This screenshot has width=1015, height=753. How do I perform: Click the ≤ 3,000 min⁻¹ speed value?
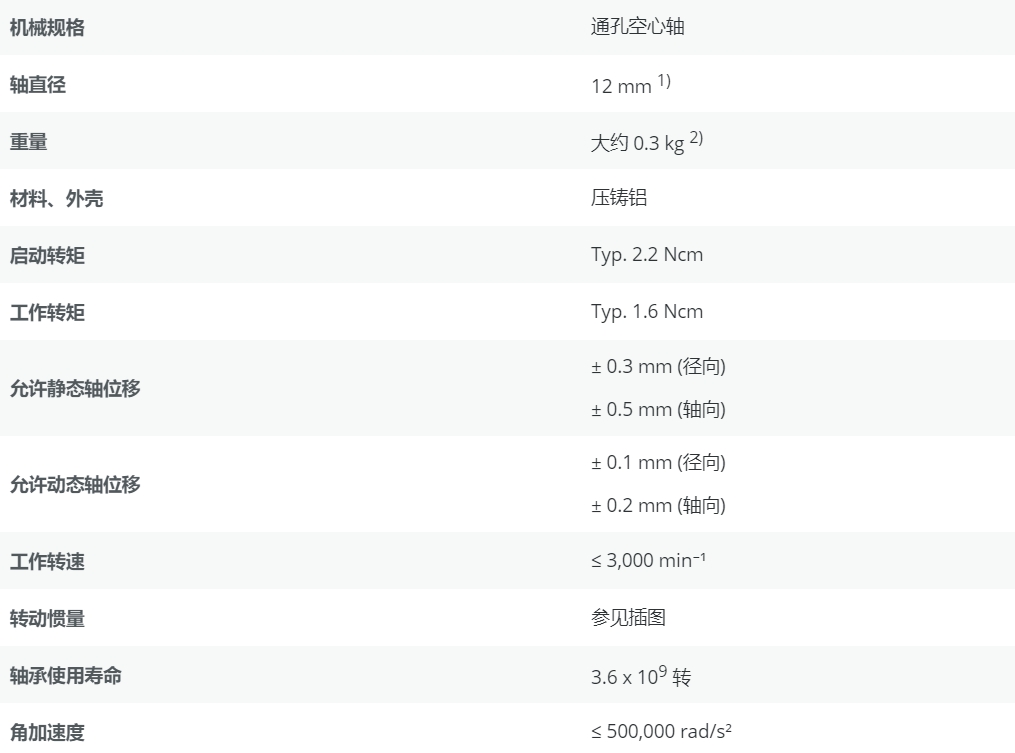tap(649, 561)
